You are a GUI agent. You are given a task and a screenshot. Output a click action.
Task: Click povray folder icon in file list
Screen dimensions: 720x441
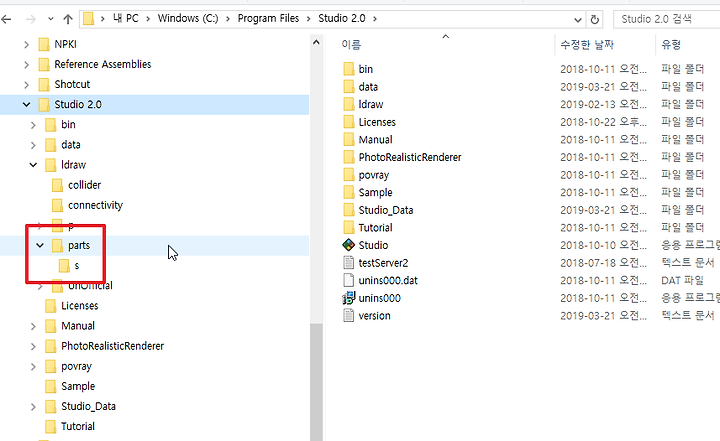(349, 175)
